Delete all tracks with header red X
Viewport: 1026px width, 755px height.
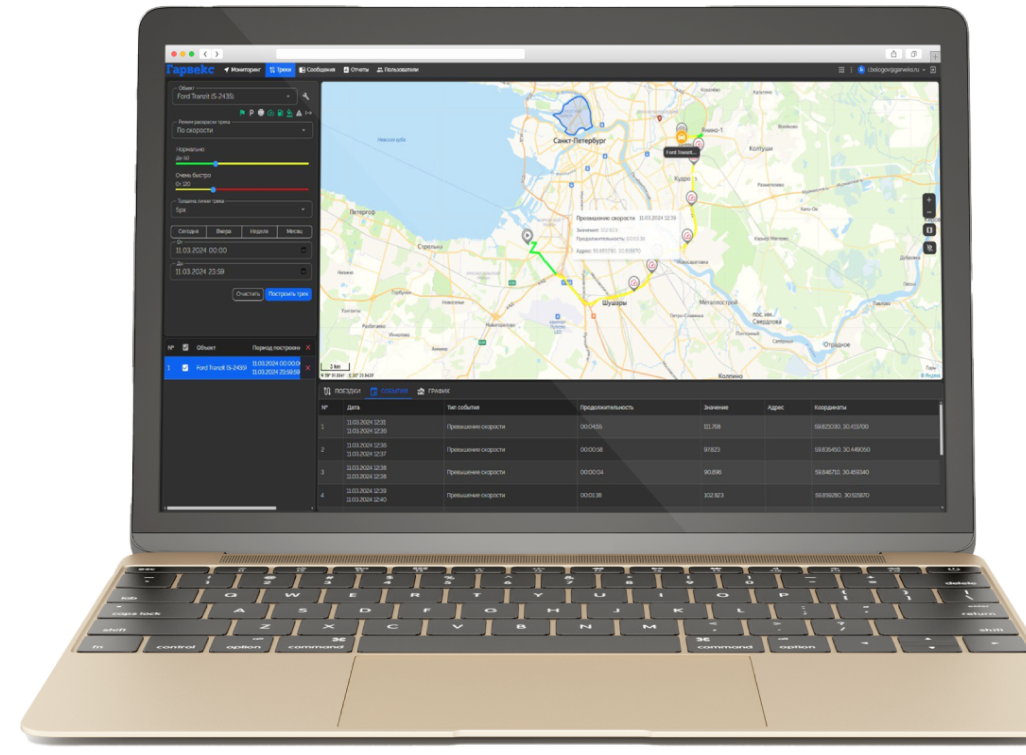308,347
